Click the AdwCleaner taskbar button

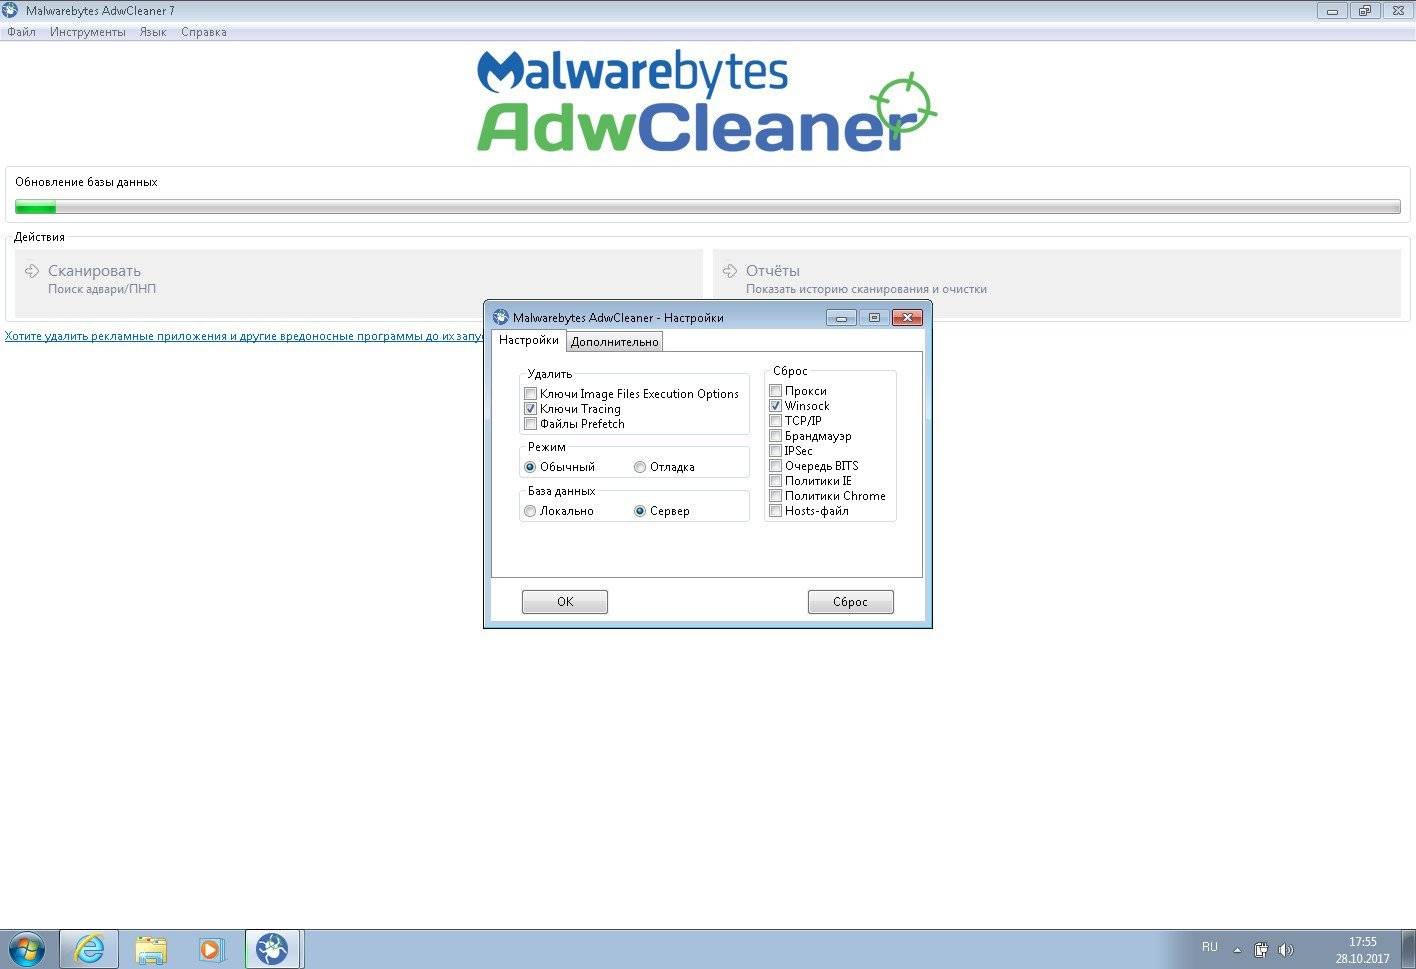point(272,948)
